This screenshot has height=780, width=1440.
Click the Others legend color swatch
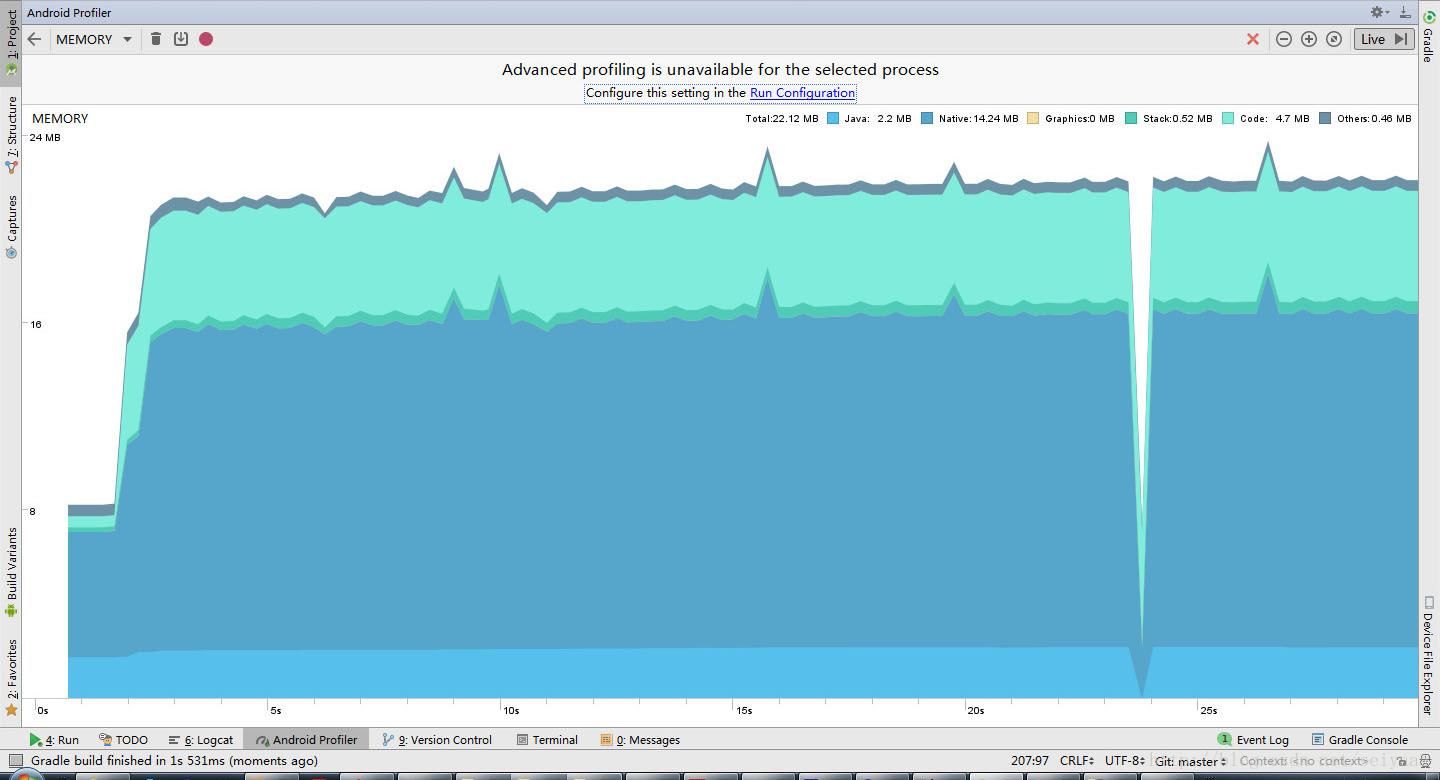click(x=1325, y=118)
